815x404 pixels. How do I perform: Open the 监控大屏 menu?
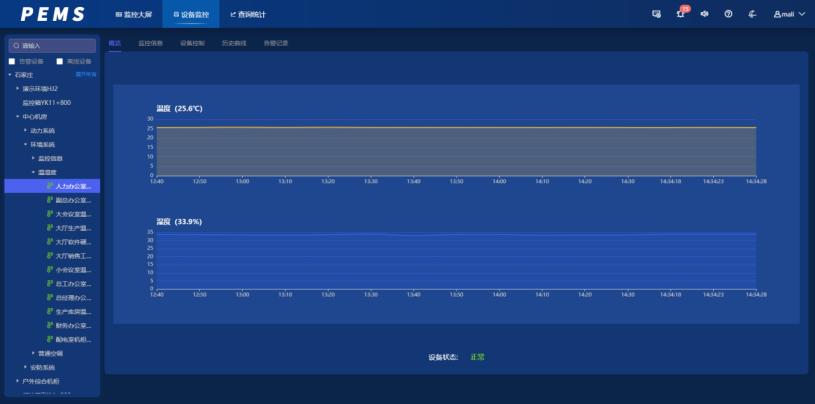[x=134, y=15]
